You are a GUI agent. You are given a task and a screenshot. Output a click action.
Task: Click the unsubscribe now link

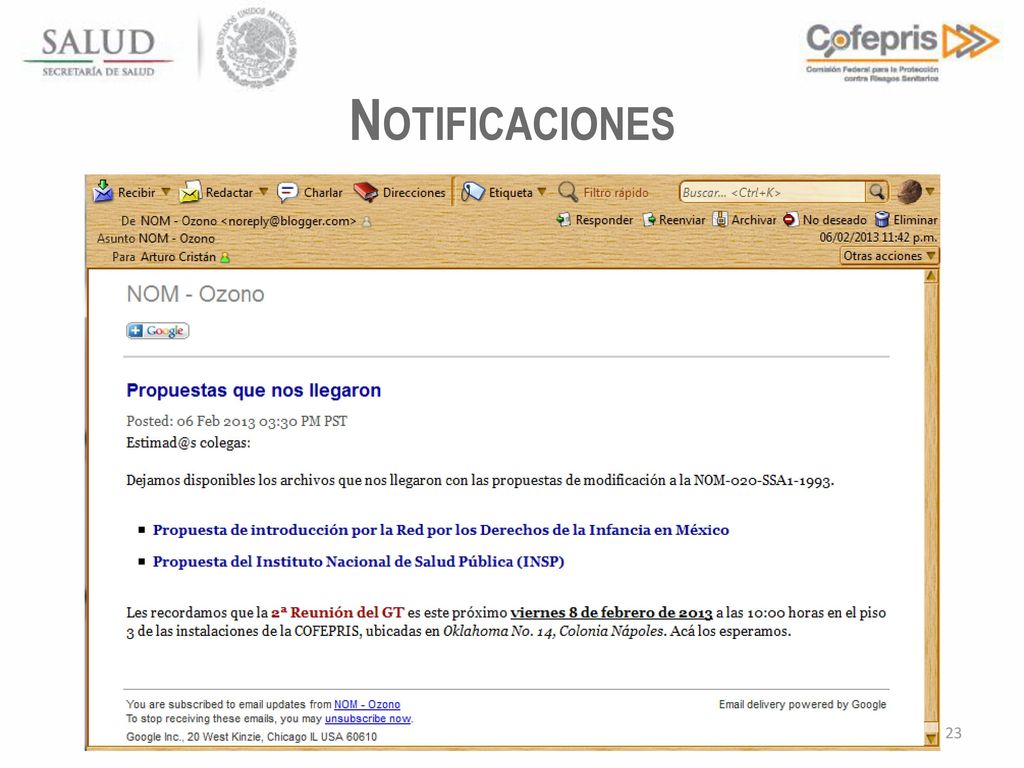coord(368,719)
